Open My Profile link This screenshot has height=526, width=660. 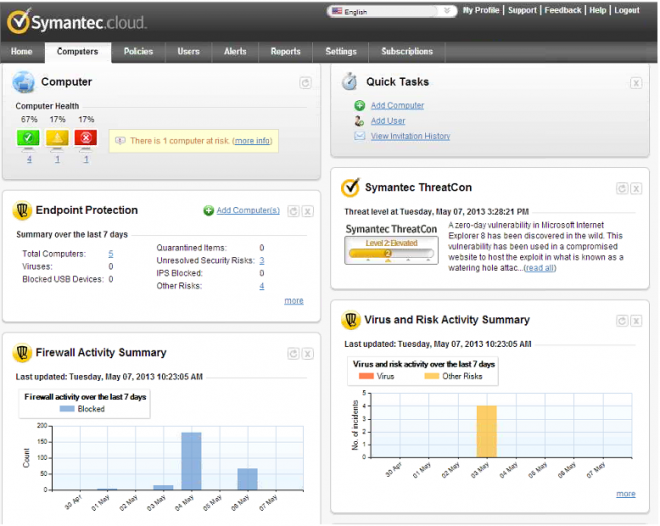click(x=481, y=10)
